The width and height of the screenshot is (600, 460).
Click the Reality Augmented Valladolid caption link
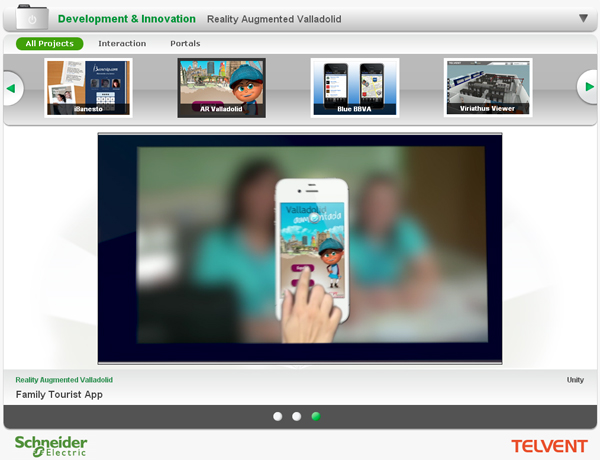tap(64, 380)
